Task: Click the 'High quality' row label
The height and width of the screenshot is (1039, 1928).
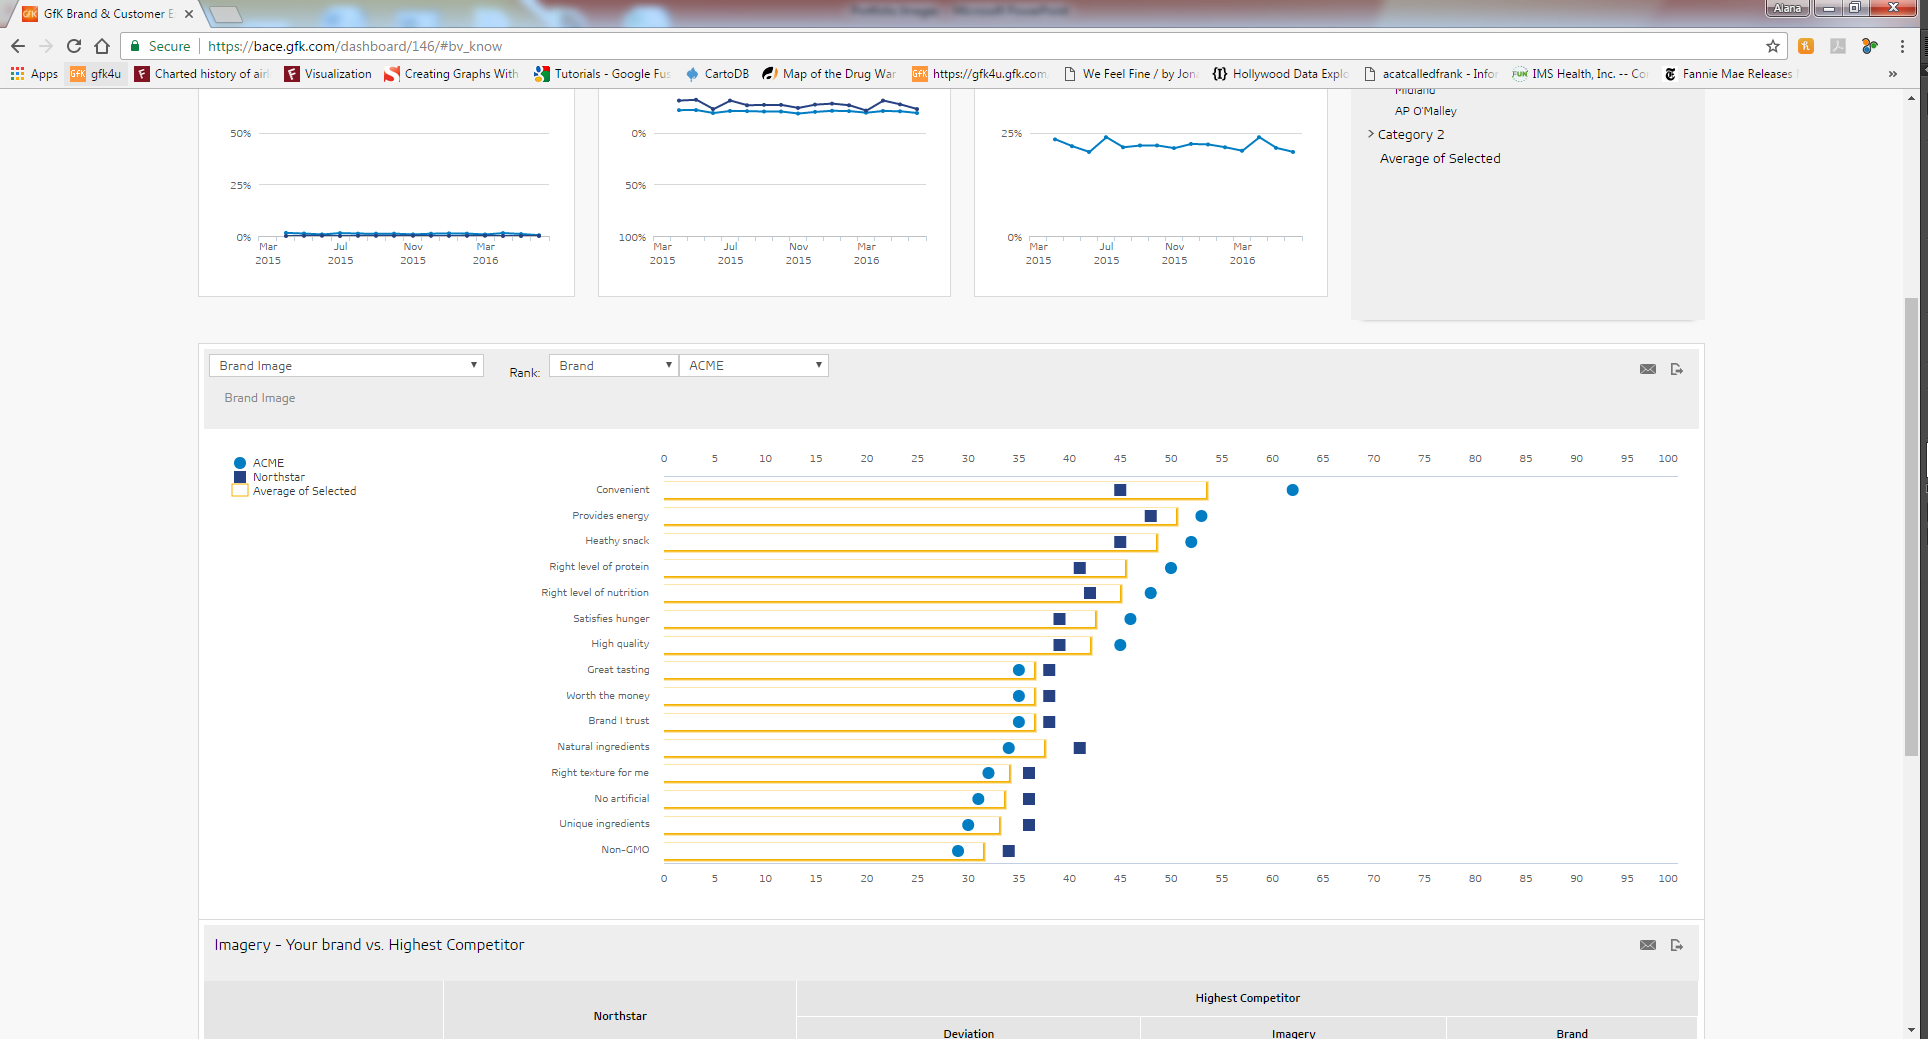Action: tap(620, 644)
